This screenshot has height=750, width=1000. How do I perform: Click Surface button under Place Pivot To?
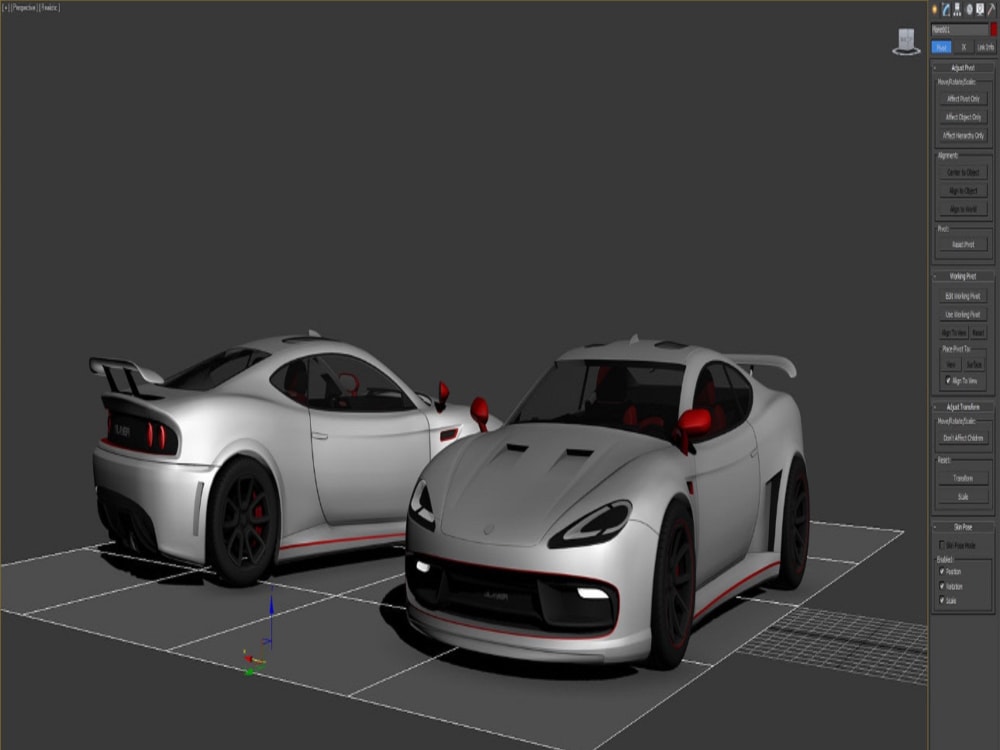(x=974, y=365)
